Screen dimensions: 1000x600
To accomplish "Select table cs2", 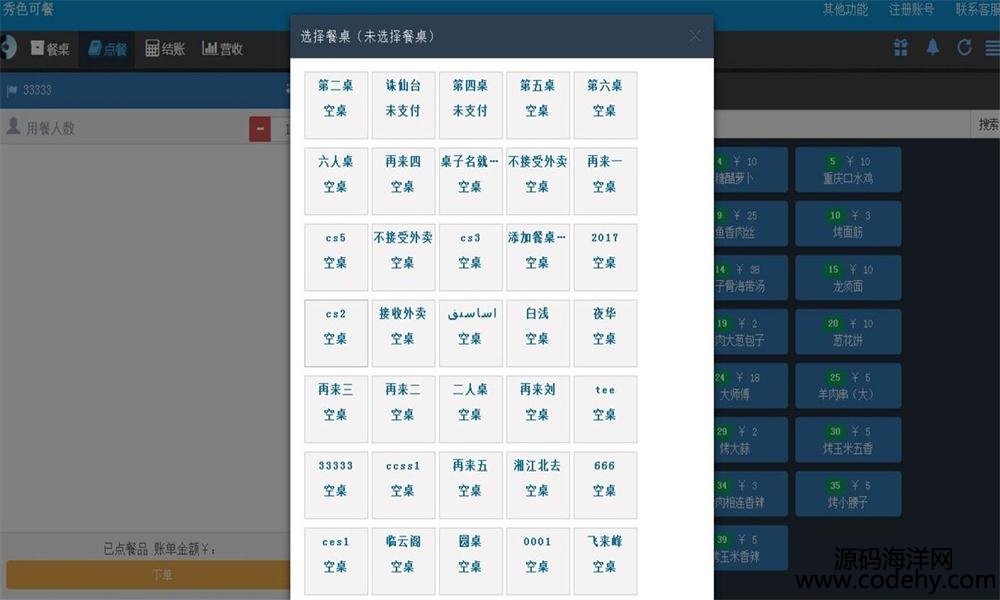I will coord(336,326).
